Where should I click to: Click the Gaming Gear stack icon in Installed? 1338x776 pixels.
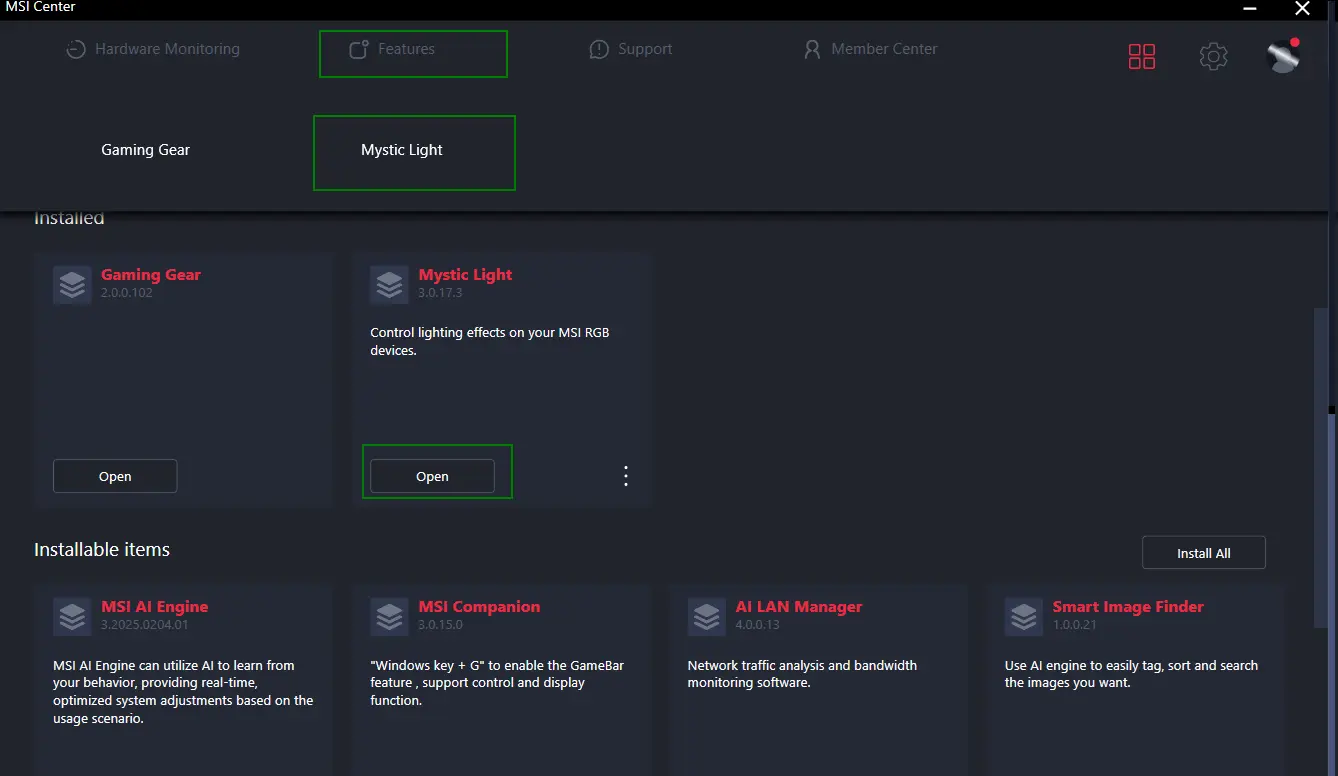[72, 285]
